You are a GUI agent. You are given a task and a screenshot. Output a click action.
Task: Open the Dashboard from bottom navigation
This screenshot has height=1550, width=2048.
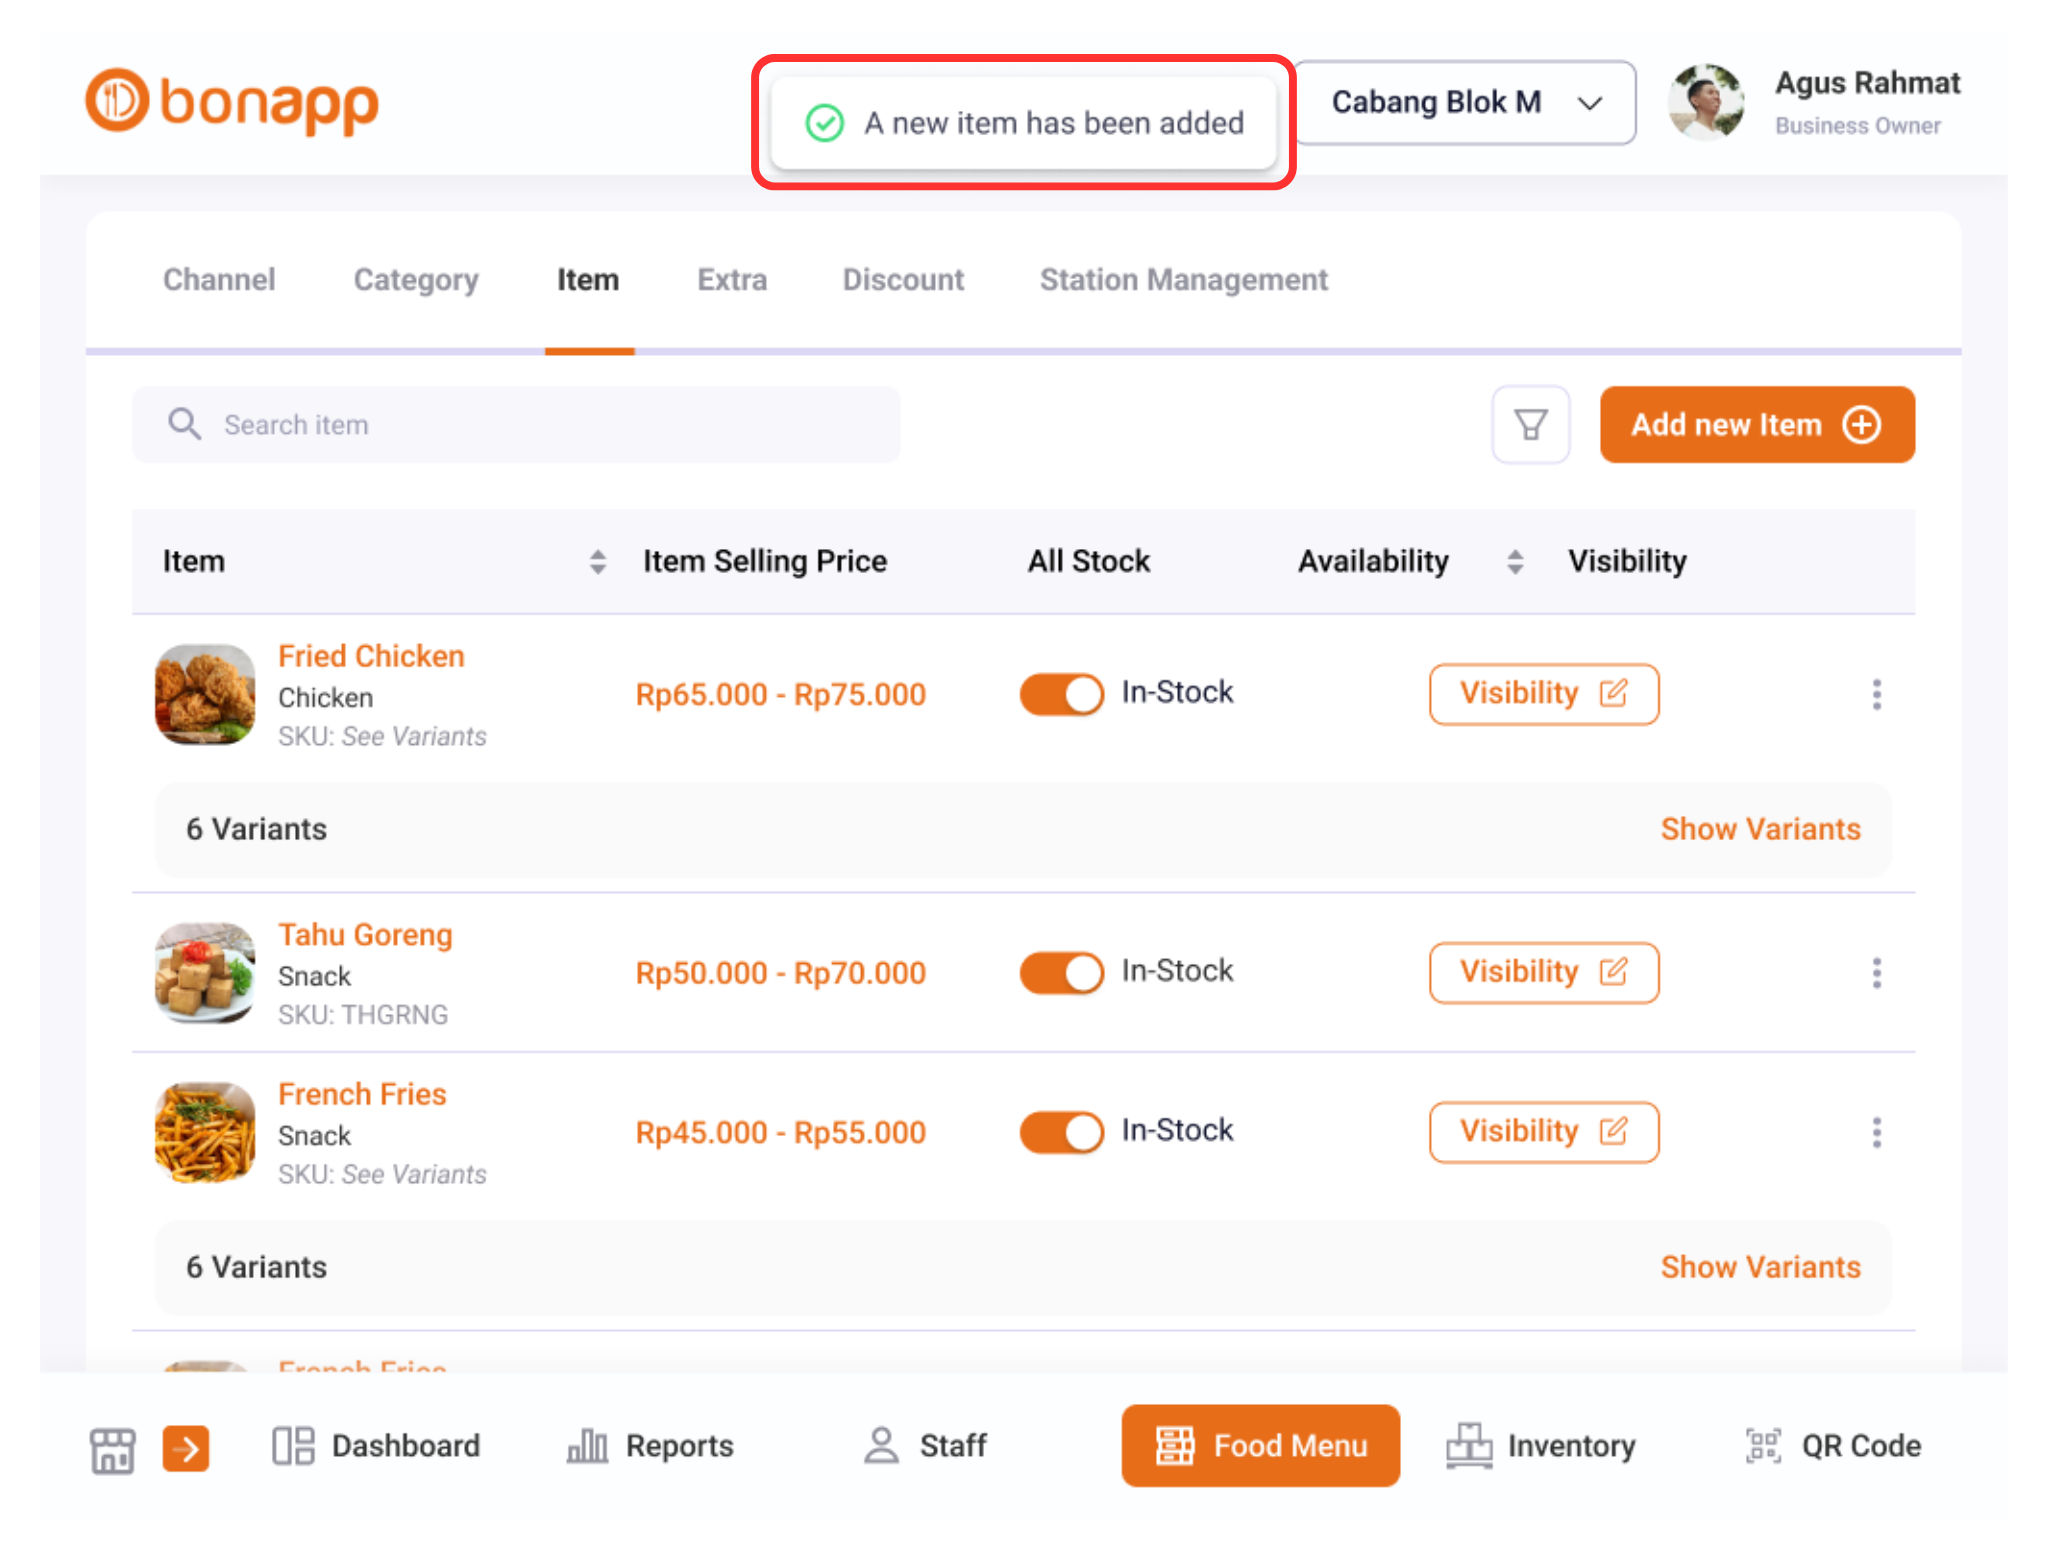377,1446
